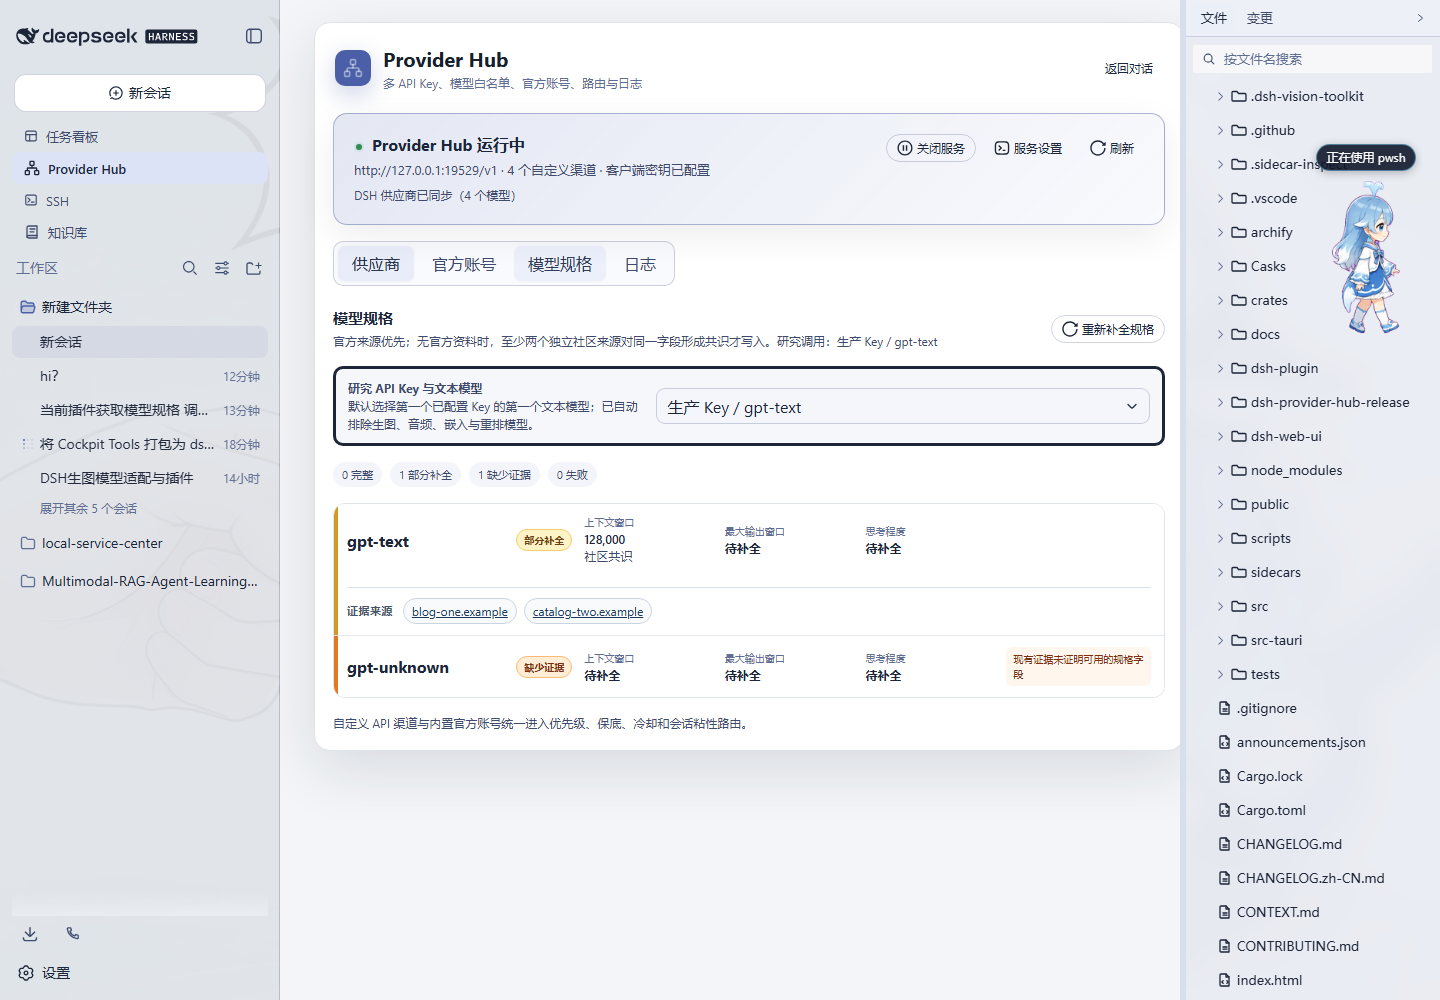Click the node_modules folder icon
Viewport: 1440px width, 1000px height.
click(x=1239, y=470)
